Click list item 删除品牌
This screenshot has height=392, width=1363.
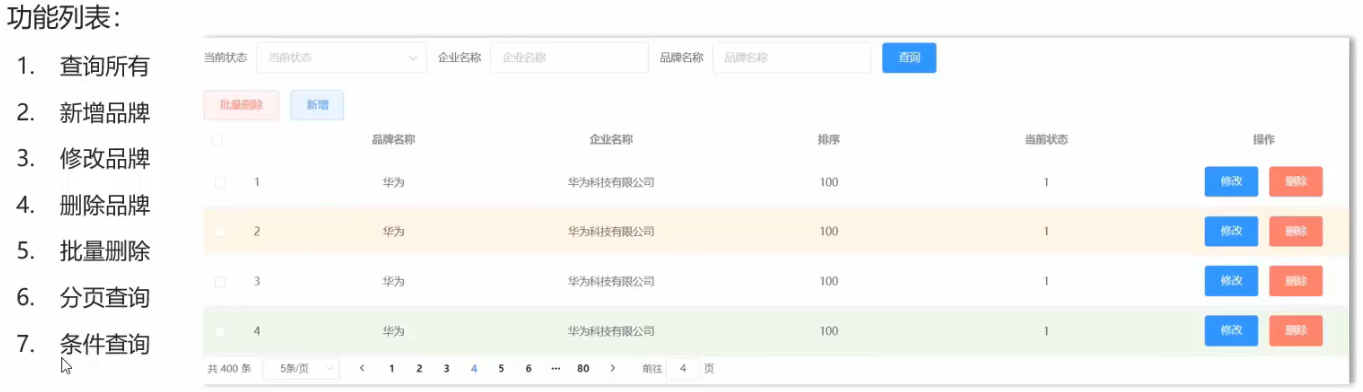[105, 206]
